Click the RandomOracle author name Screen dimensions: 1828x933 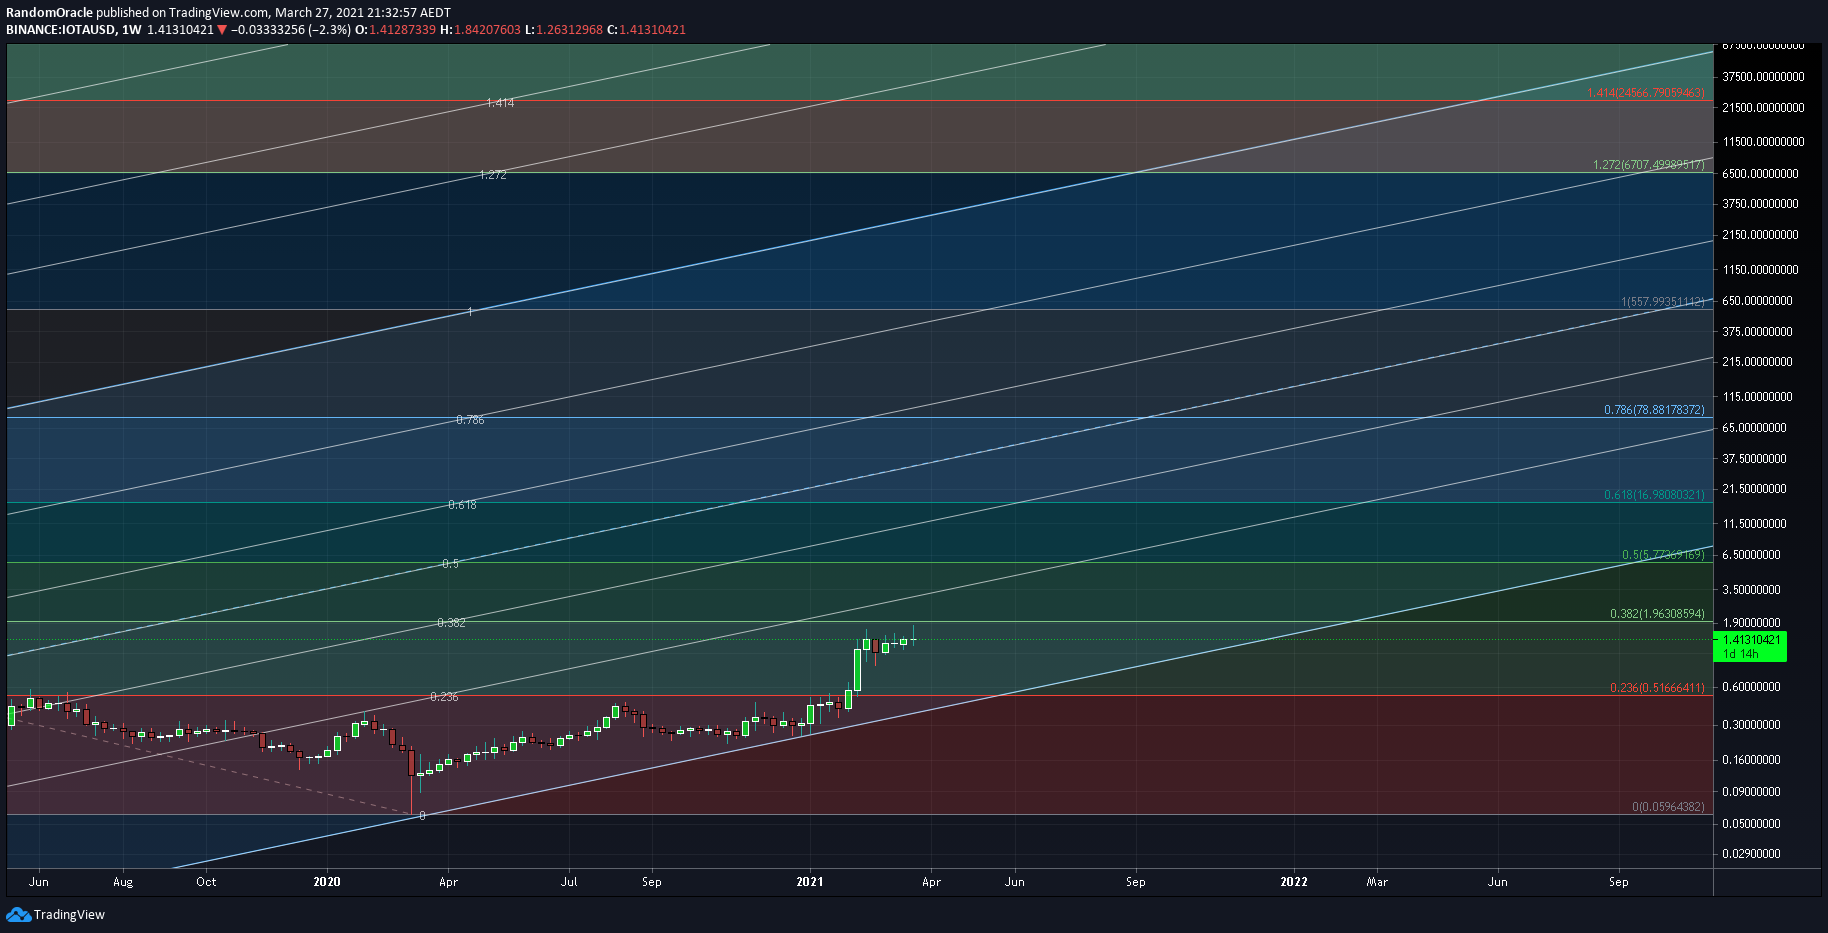49,13
